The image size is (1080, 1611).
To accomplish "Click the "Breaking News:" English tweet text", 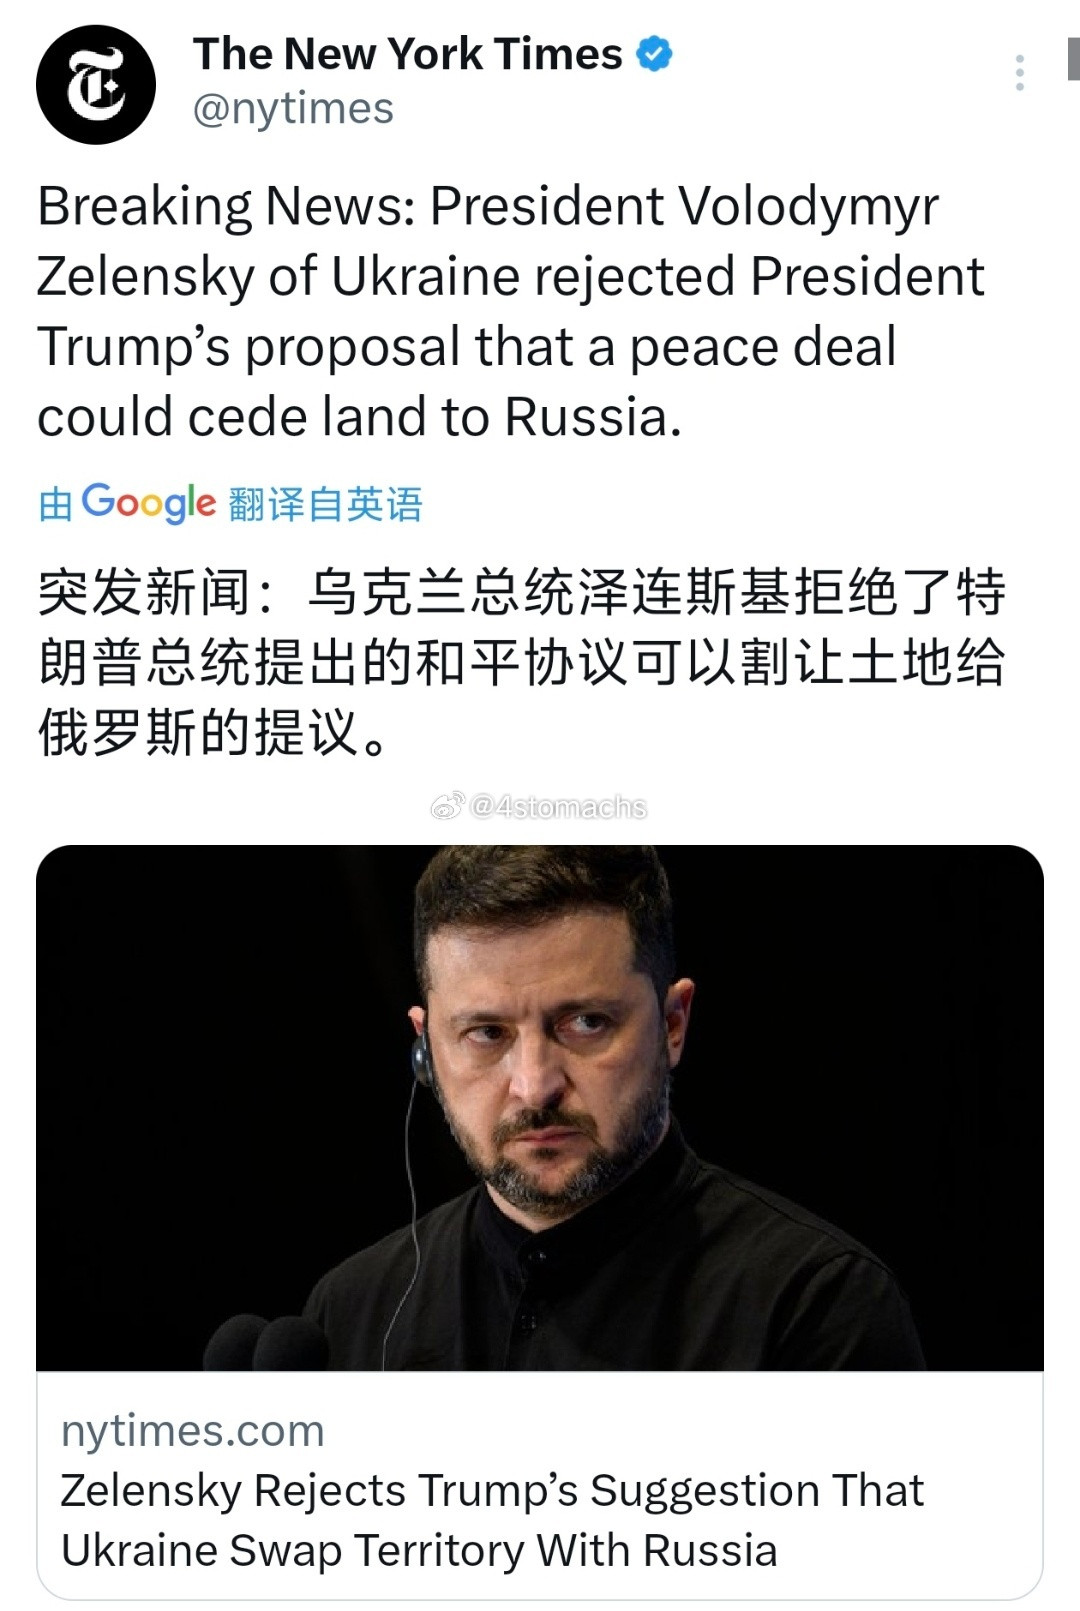I will tap(226, 207).
